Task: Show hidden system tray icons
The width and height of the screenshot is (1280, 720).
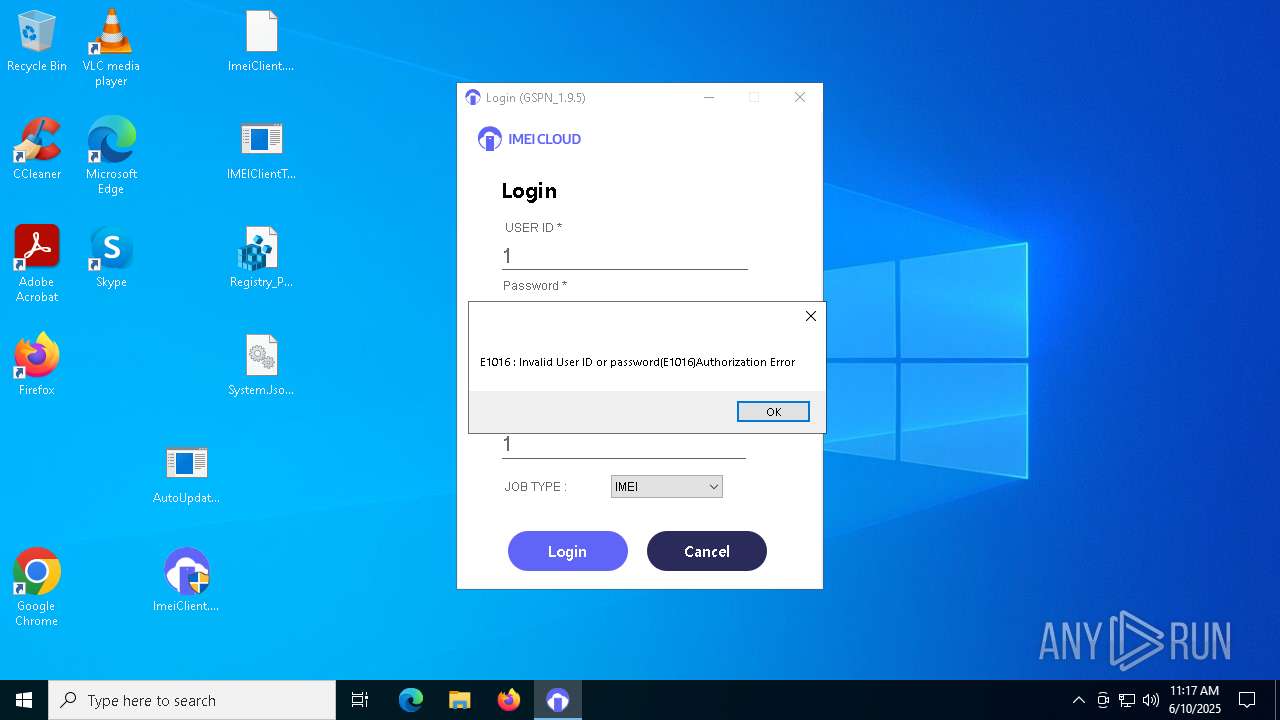Action: pyautogui.click(x=1078, y=700)
